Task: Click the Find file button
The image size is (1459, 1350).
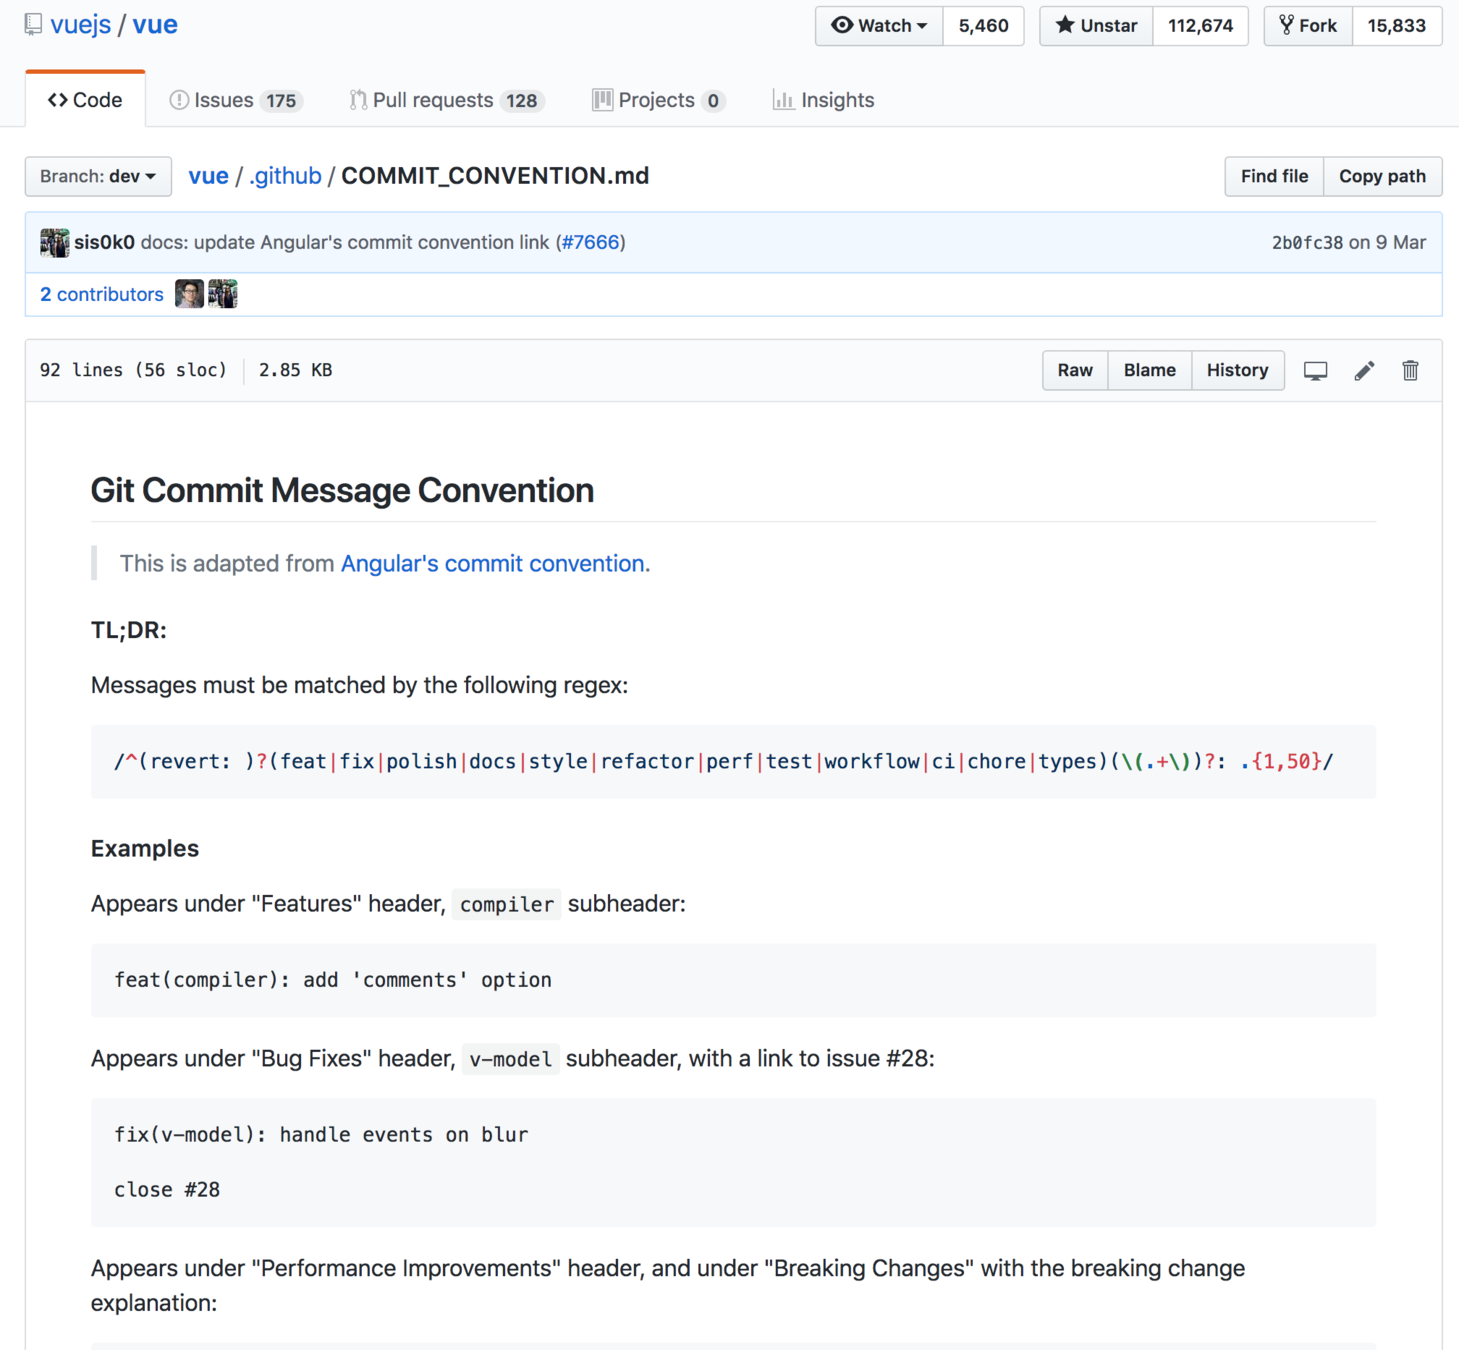Action: click(1274, 176)
